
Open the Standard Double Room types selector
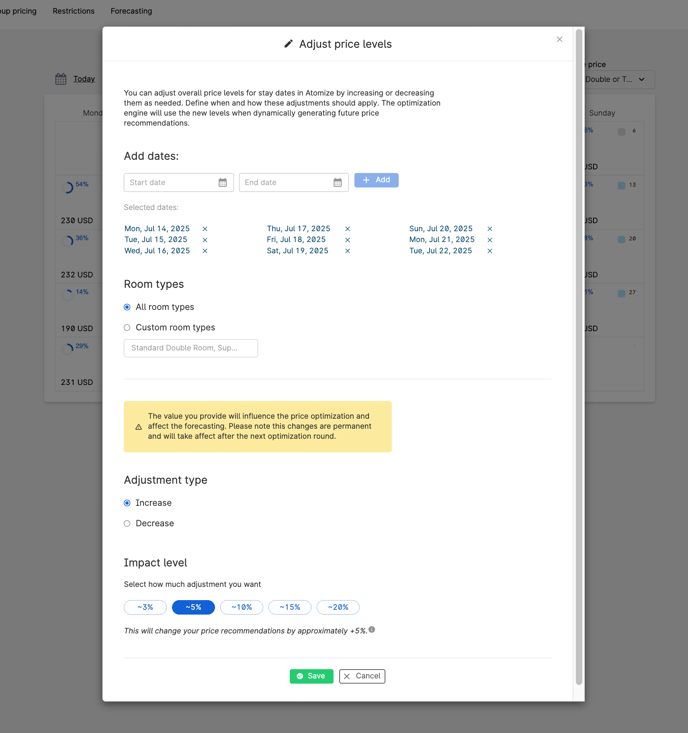pyautogui.click(x=191, y=348)
